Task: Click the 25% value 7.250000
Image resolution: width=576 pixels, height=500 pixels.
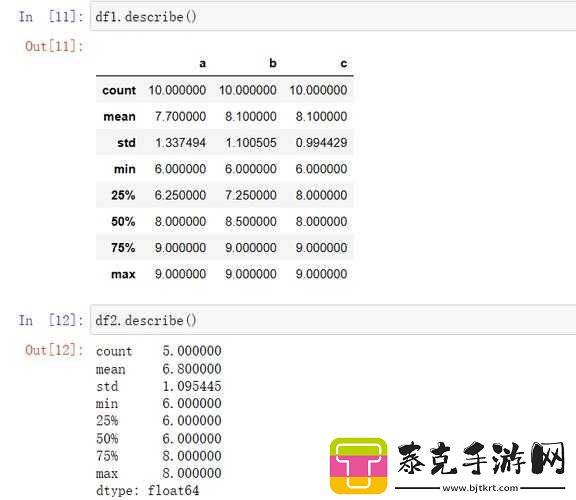Action: point(251,195)
